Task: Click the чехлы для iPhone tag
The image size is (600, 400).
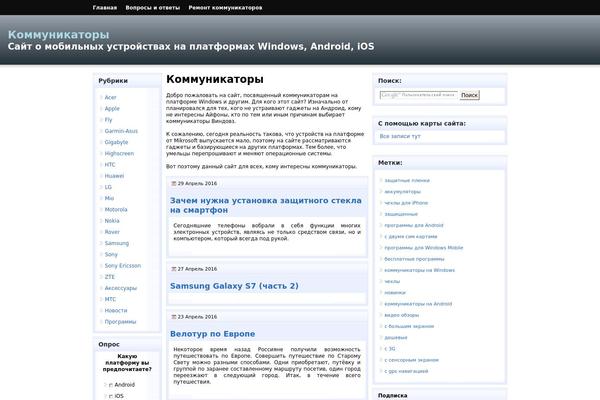Action: point(406,203)
